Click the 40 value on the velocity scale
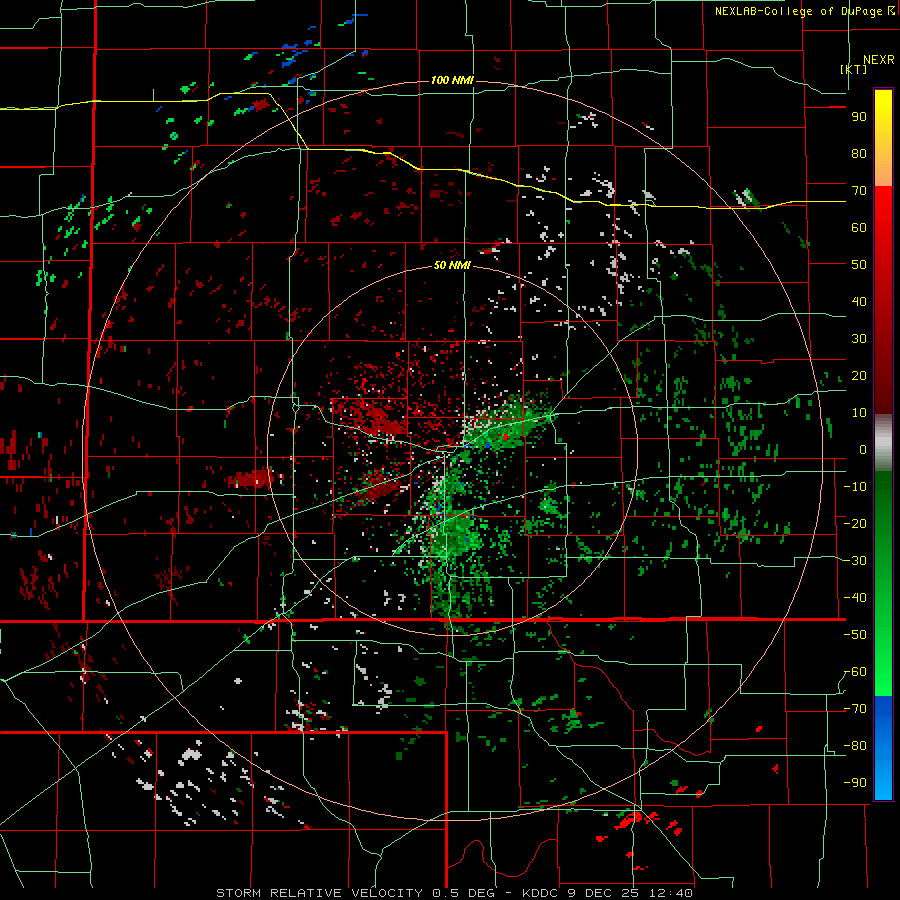Viewport: 900px width, 900px height. click(859, 301)
